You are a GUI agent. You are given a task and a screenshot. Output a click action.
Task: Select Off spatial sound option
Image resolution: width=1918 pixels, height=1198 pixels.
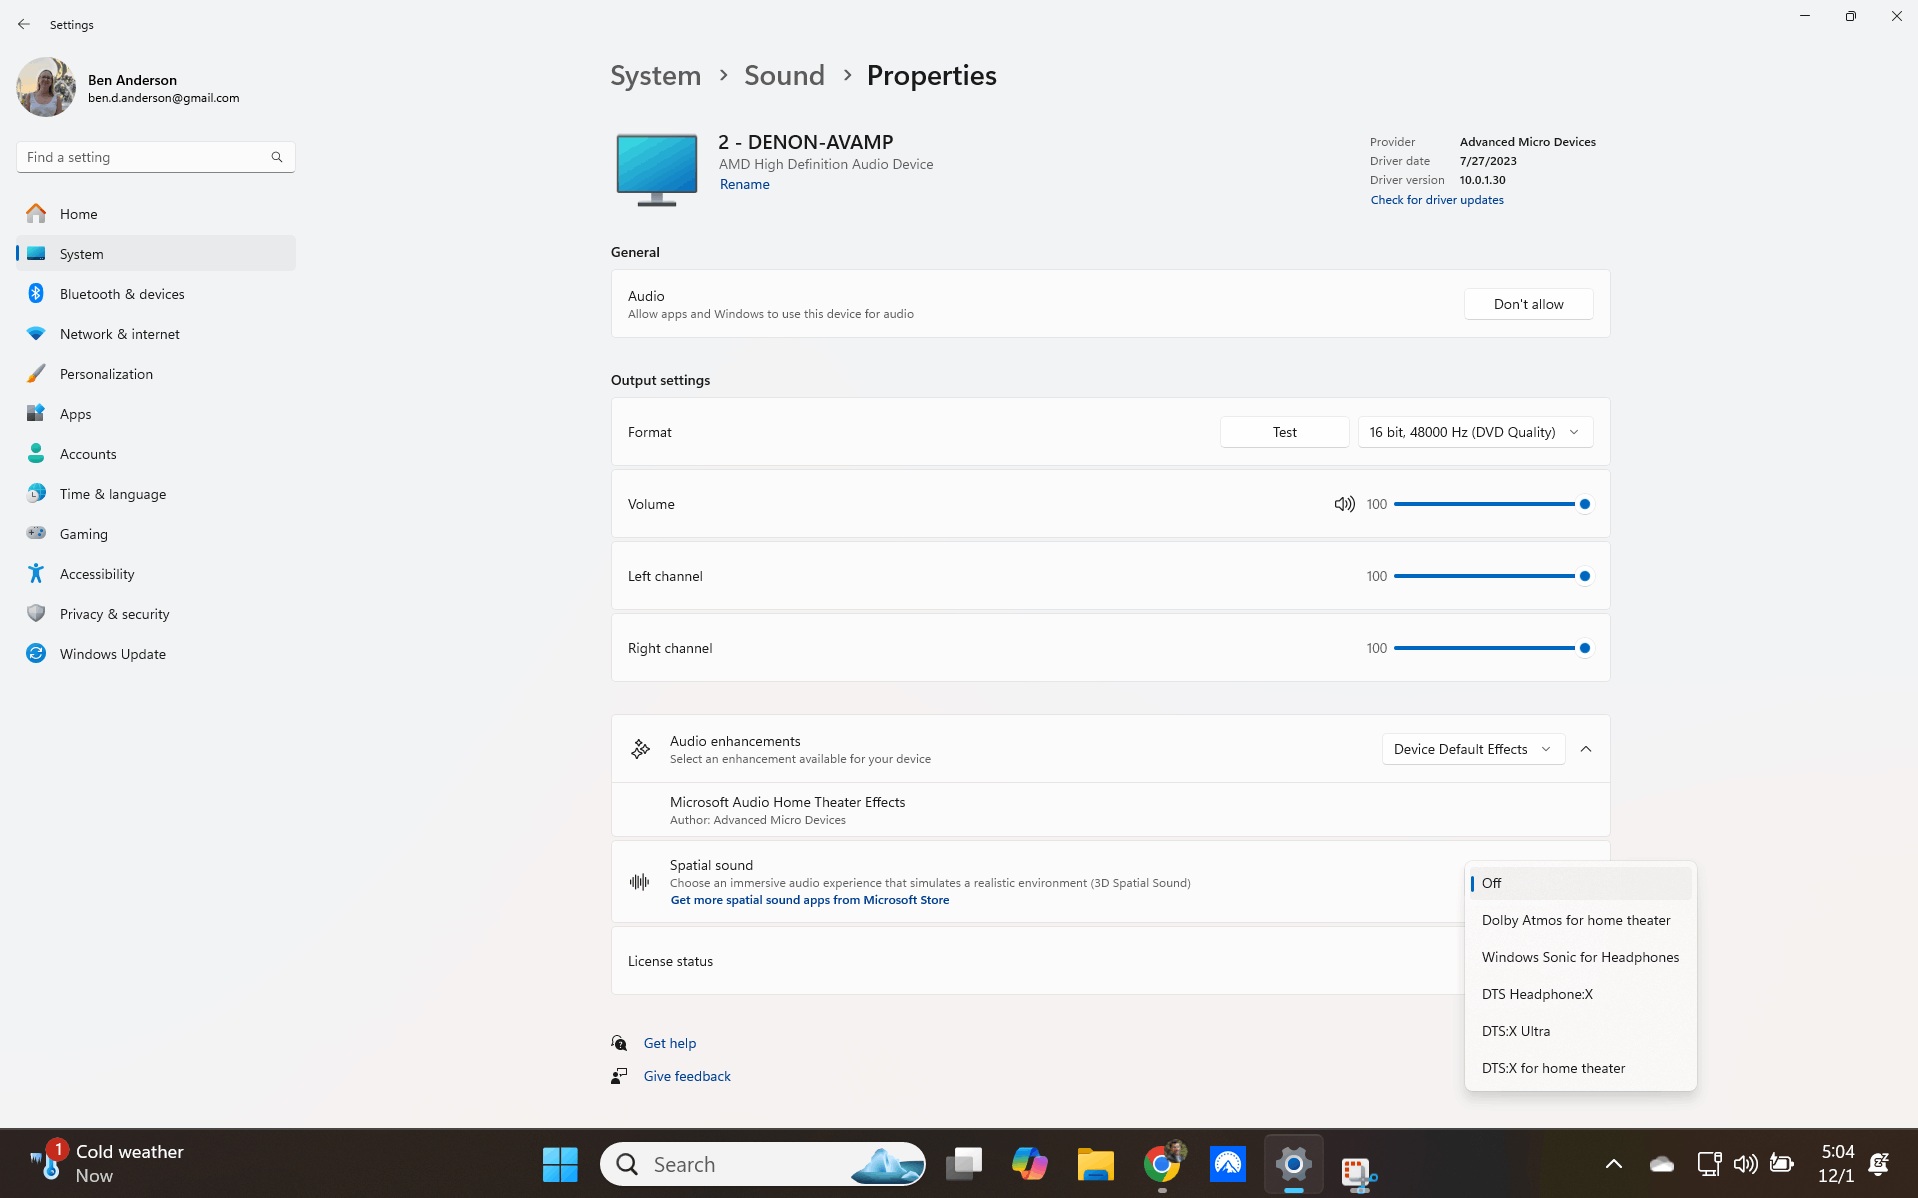coord(1580,884)
